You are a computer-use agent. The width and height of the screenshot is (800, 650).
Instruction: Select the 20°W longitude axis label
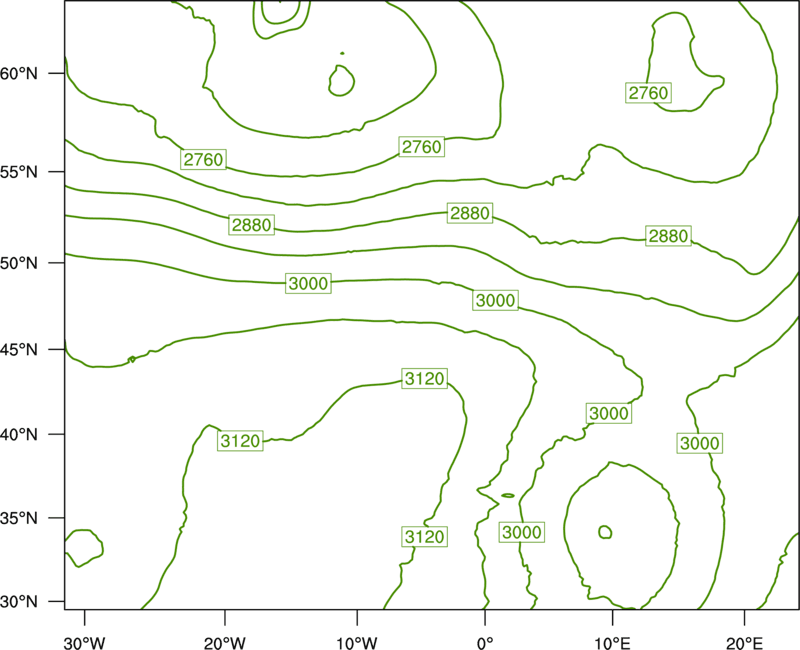point(224,643)
